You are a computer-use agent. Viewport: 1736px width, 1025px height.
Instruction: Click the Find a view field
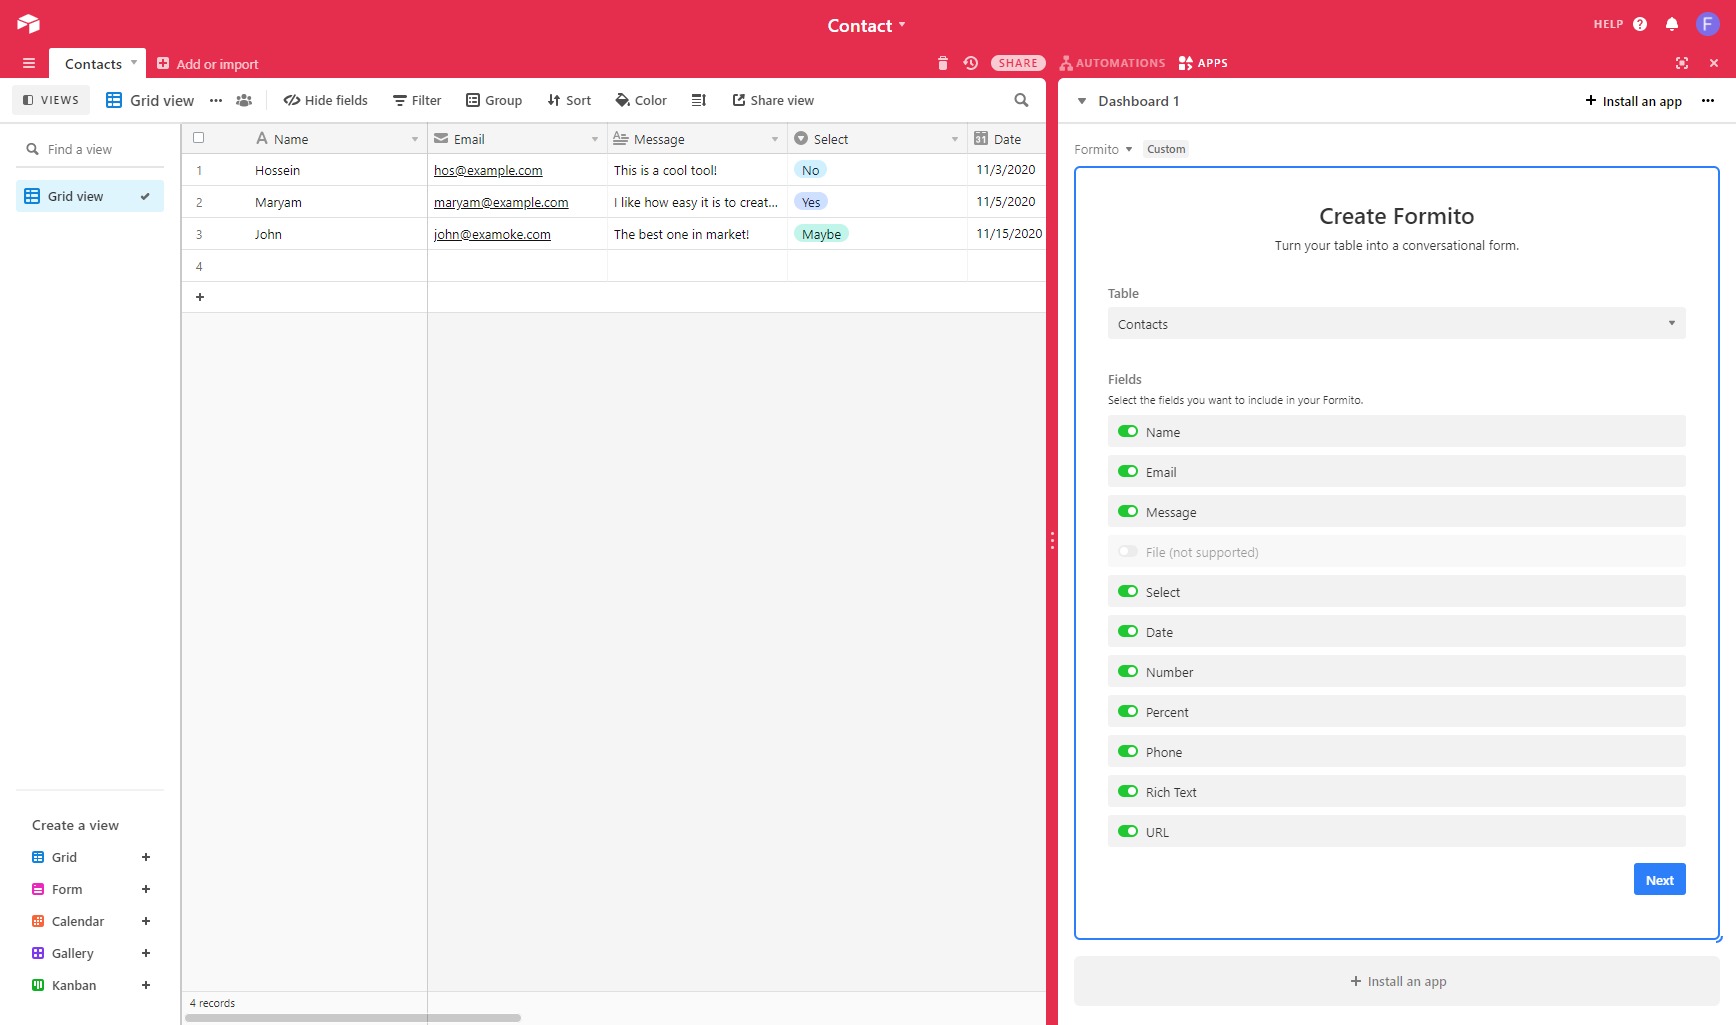point(90,149)
